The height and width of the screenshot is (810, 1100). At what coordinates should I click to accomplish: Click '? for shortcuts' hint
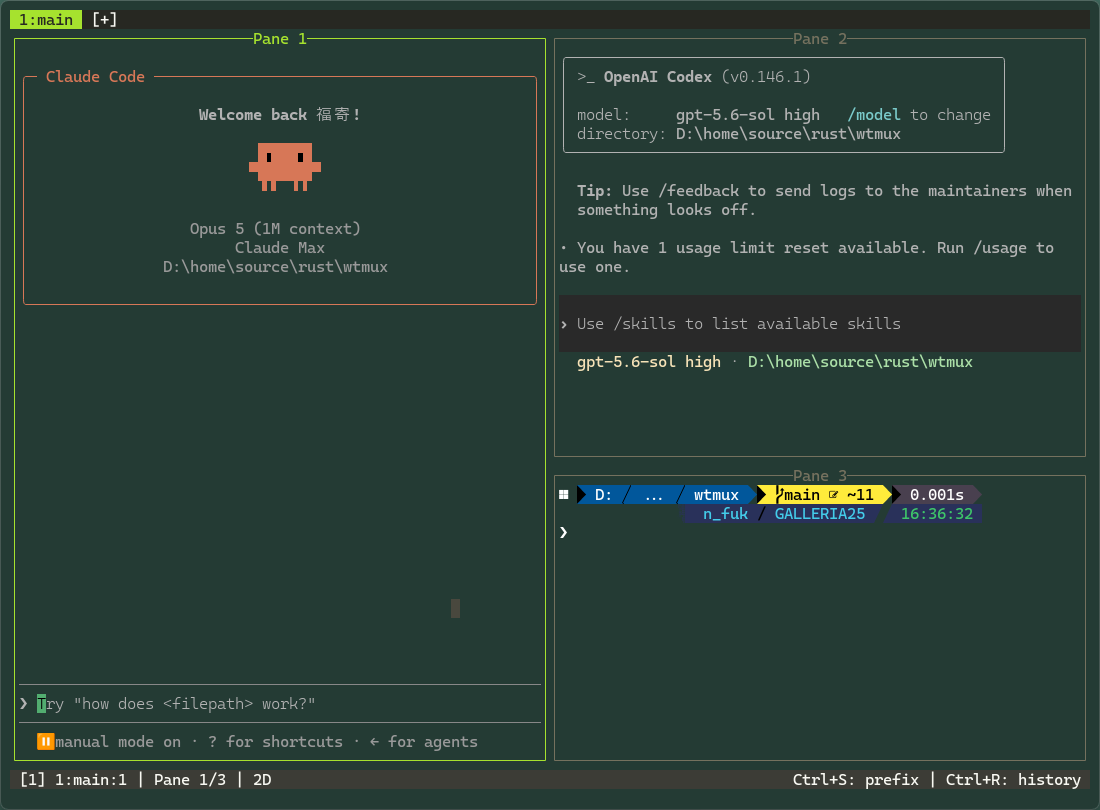click(275, 741)
